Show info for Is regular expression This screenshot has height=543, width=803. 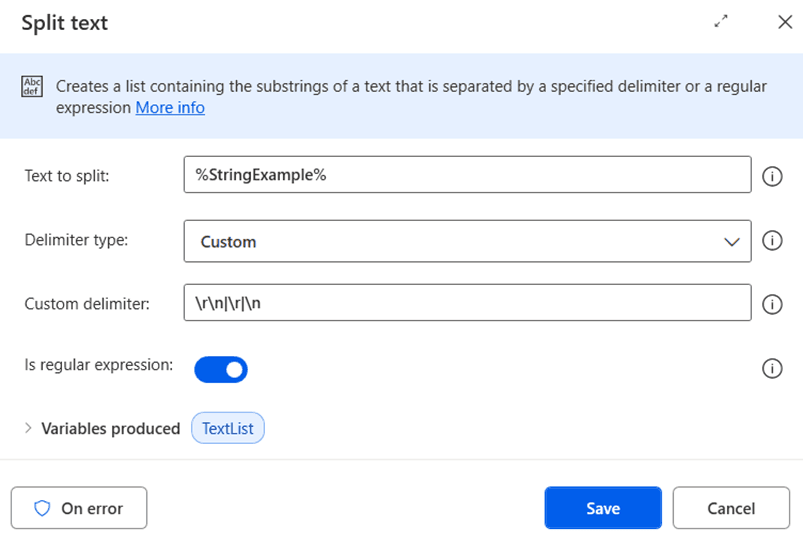tap(771, 369)
